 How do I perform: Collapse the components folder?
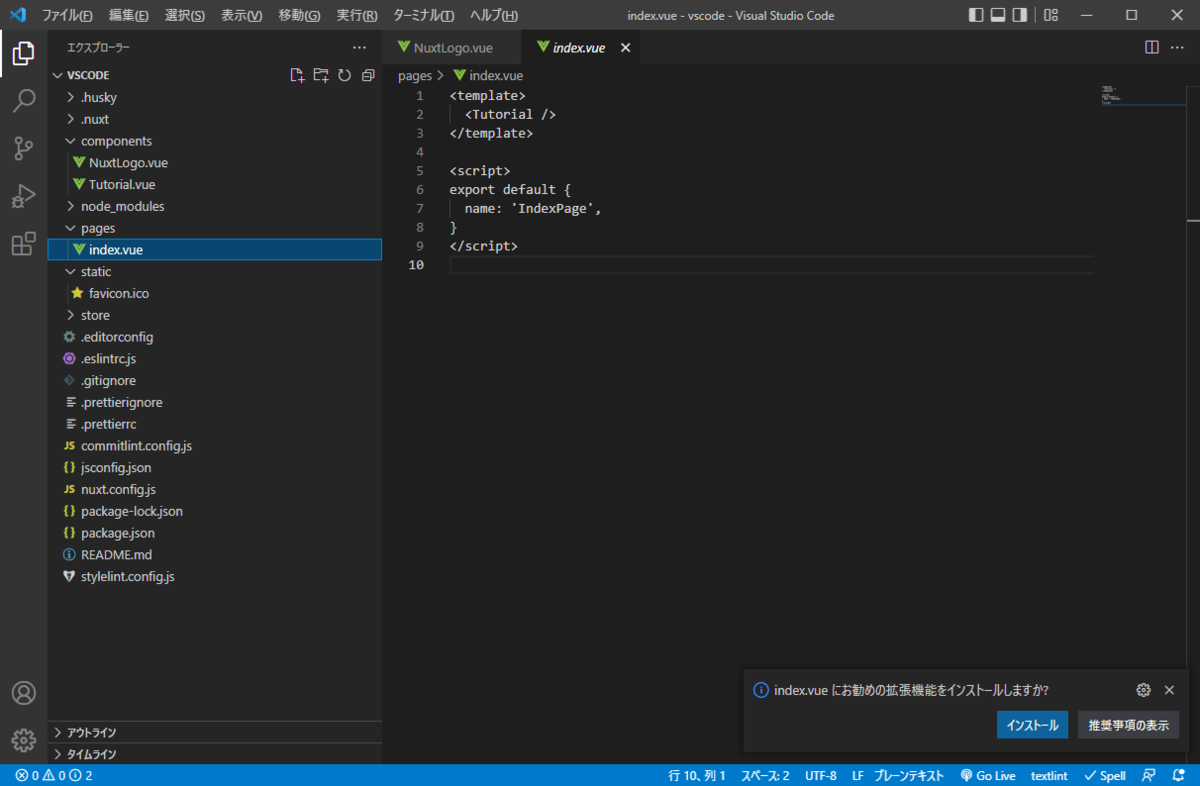[x=215, y=141]
